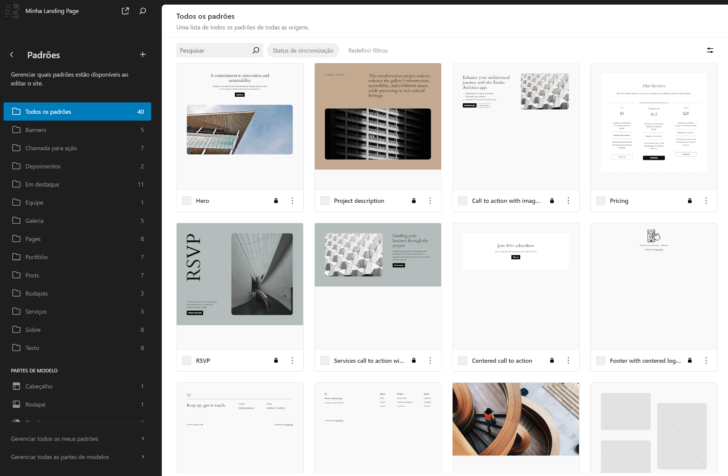Click the site logo icon at top left

(x=12, y=11)
